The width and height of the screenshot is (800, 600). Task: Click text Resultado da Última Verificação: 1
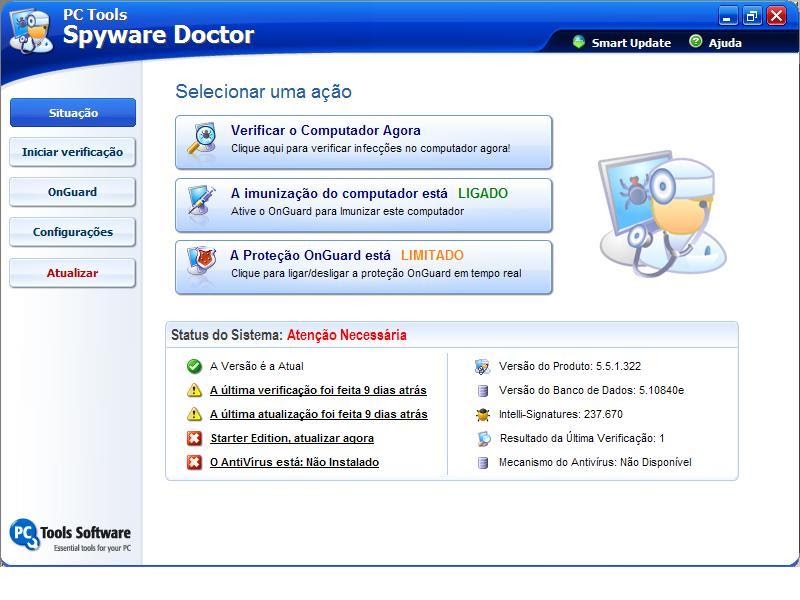tap(582, 438)
